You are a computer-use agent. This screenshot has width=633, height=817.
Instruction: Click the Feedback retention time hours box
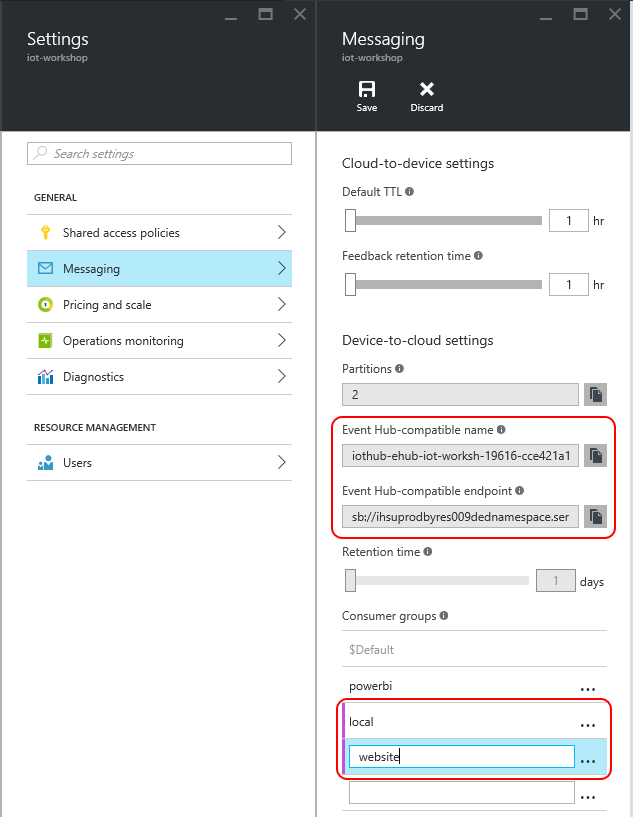569,285
